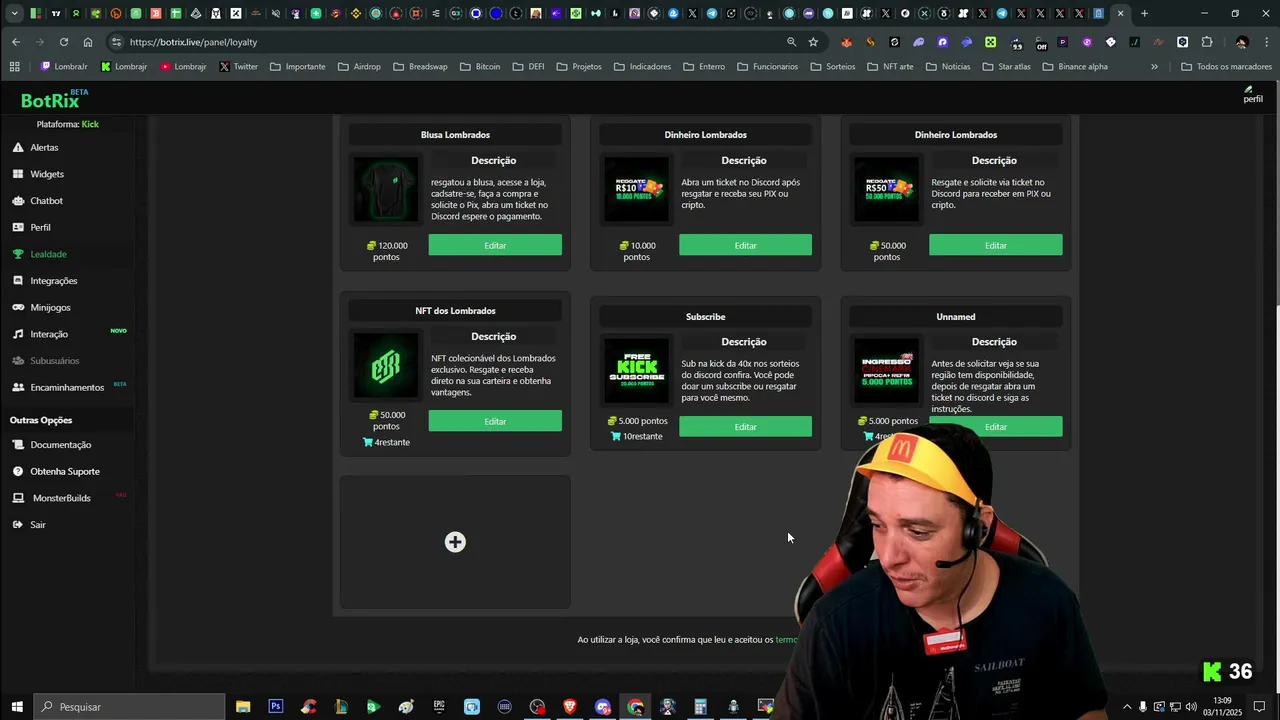Open Importante bookmarks folder
This screenshot has height=720, width=1280.
pos(297,67)
